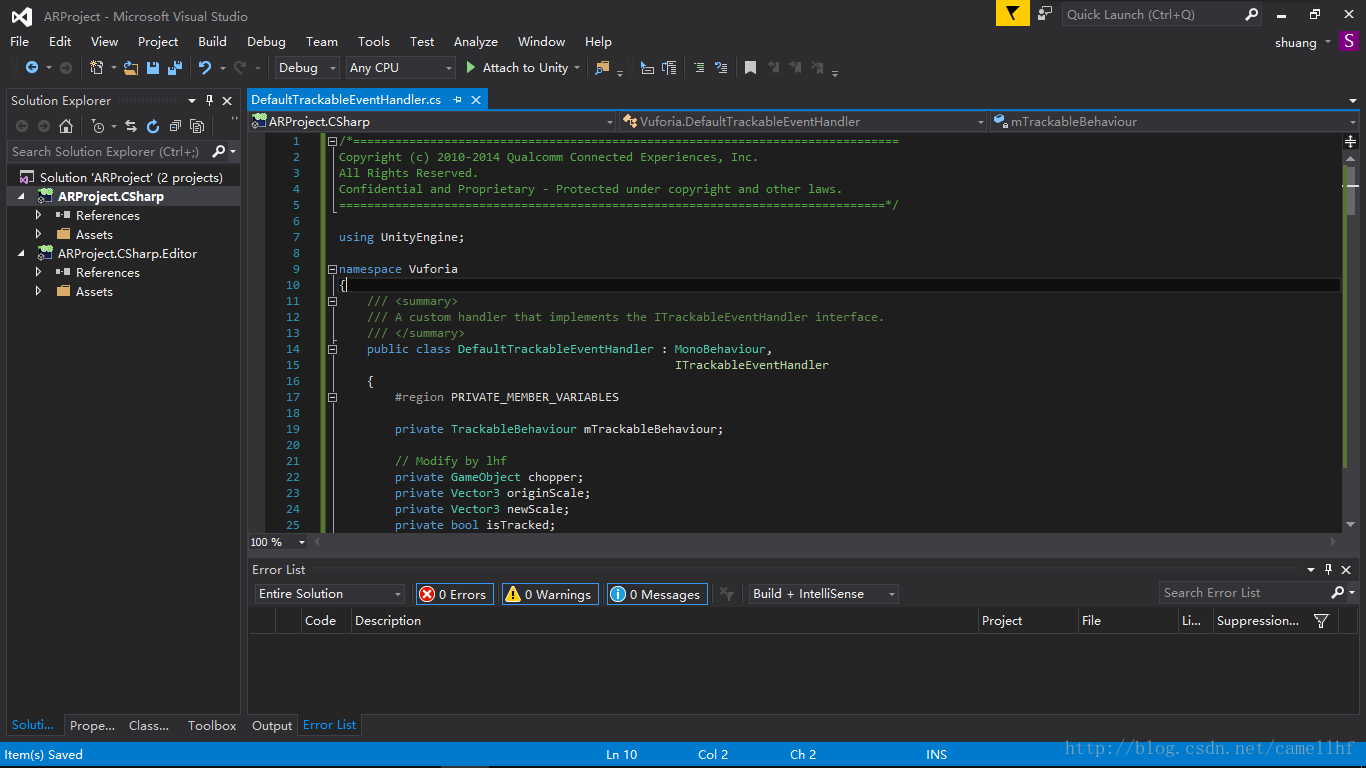Click the Open File folder icon
This screenshot has height=768, width=1366.
click(131, 68)
